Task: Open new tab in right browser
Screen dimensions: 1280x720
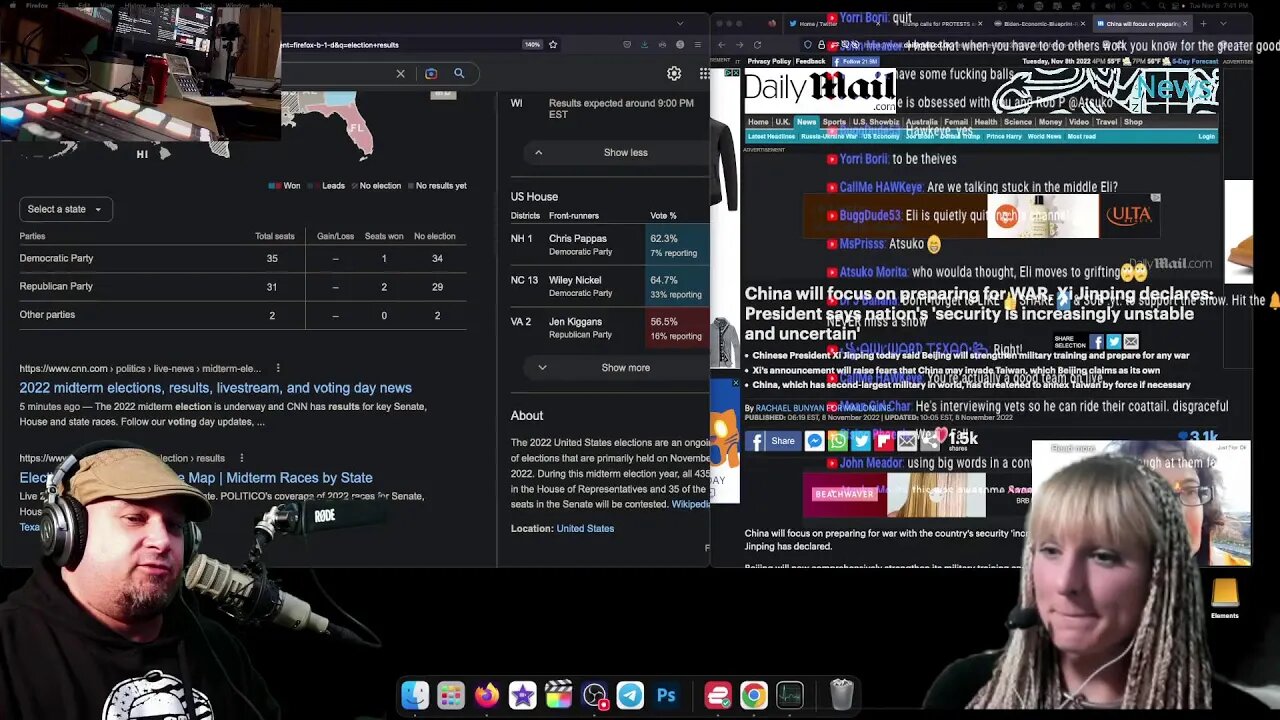Action: click(x=1203, y=23)
